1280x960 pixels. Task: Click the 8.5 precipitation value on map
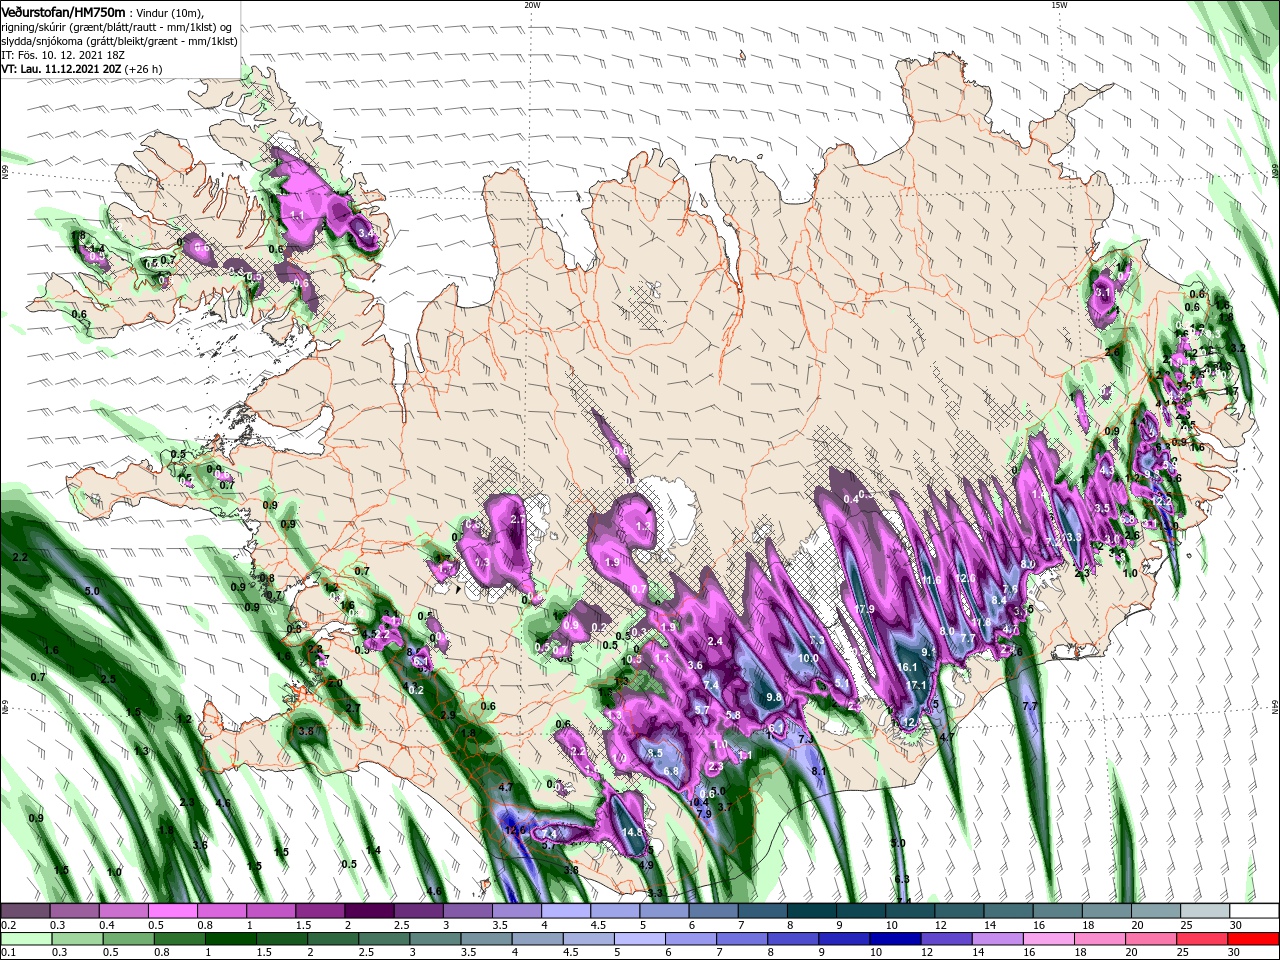655,753
